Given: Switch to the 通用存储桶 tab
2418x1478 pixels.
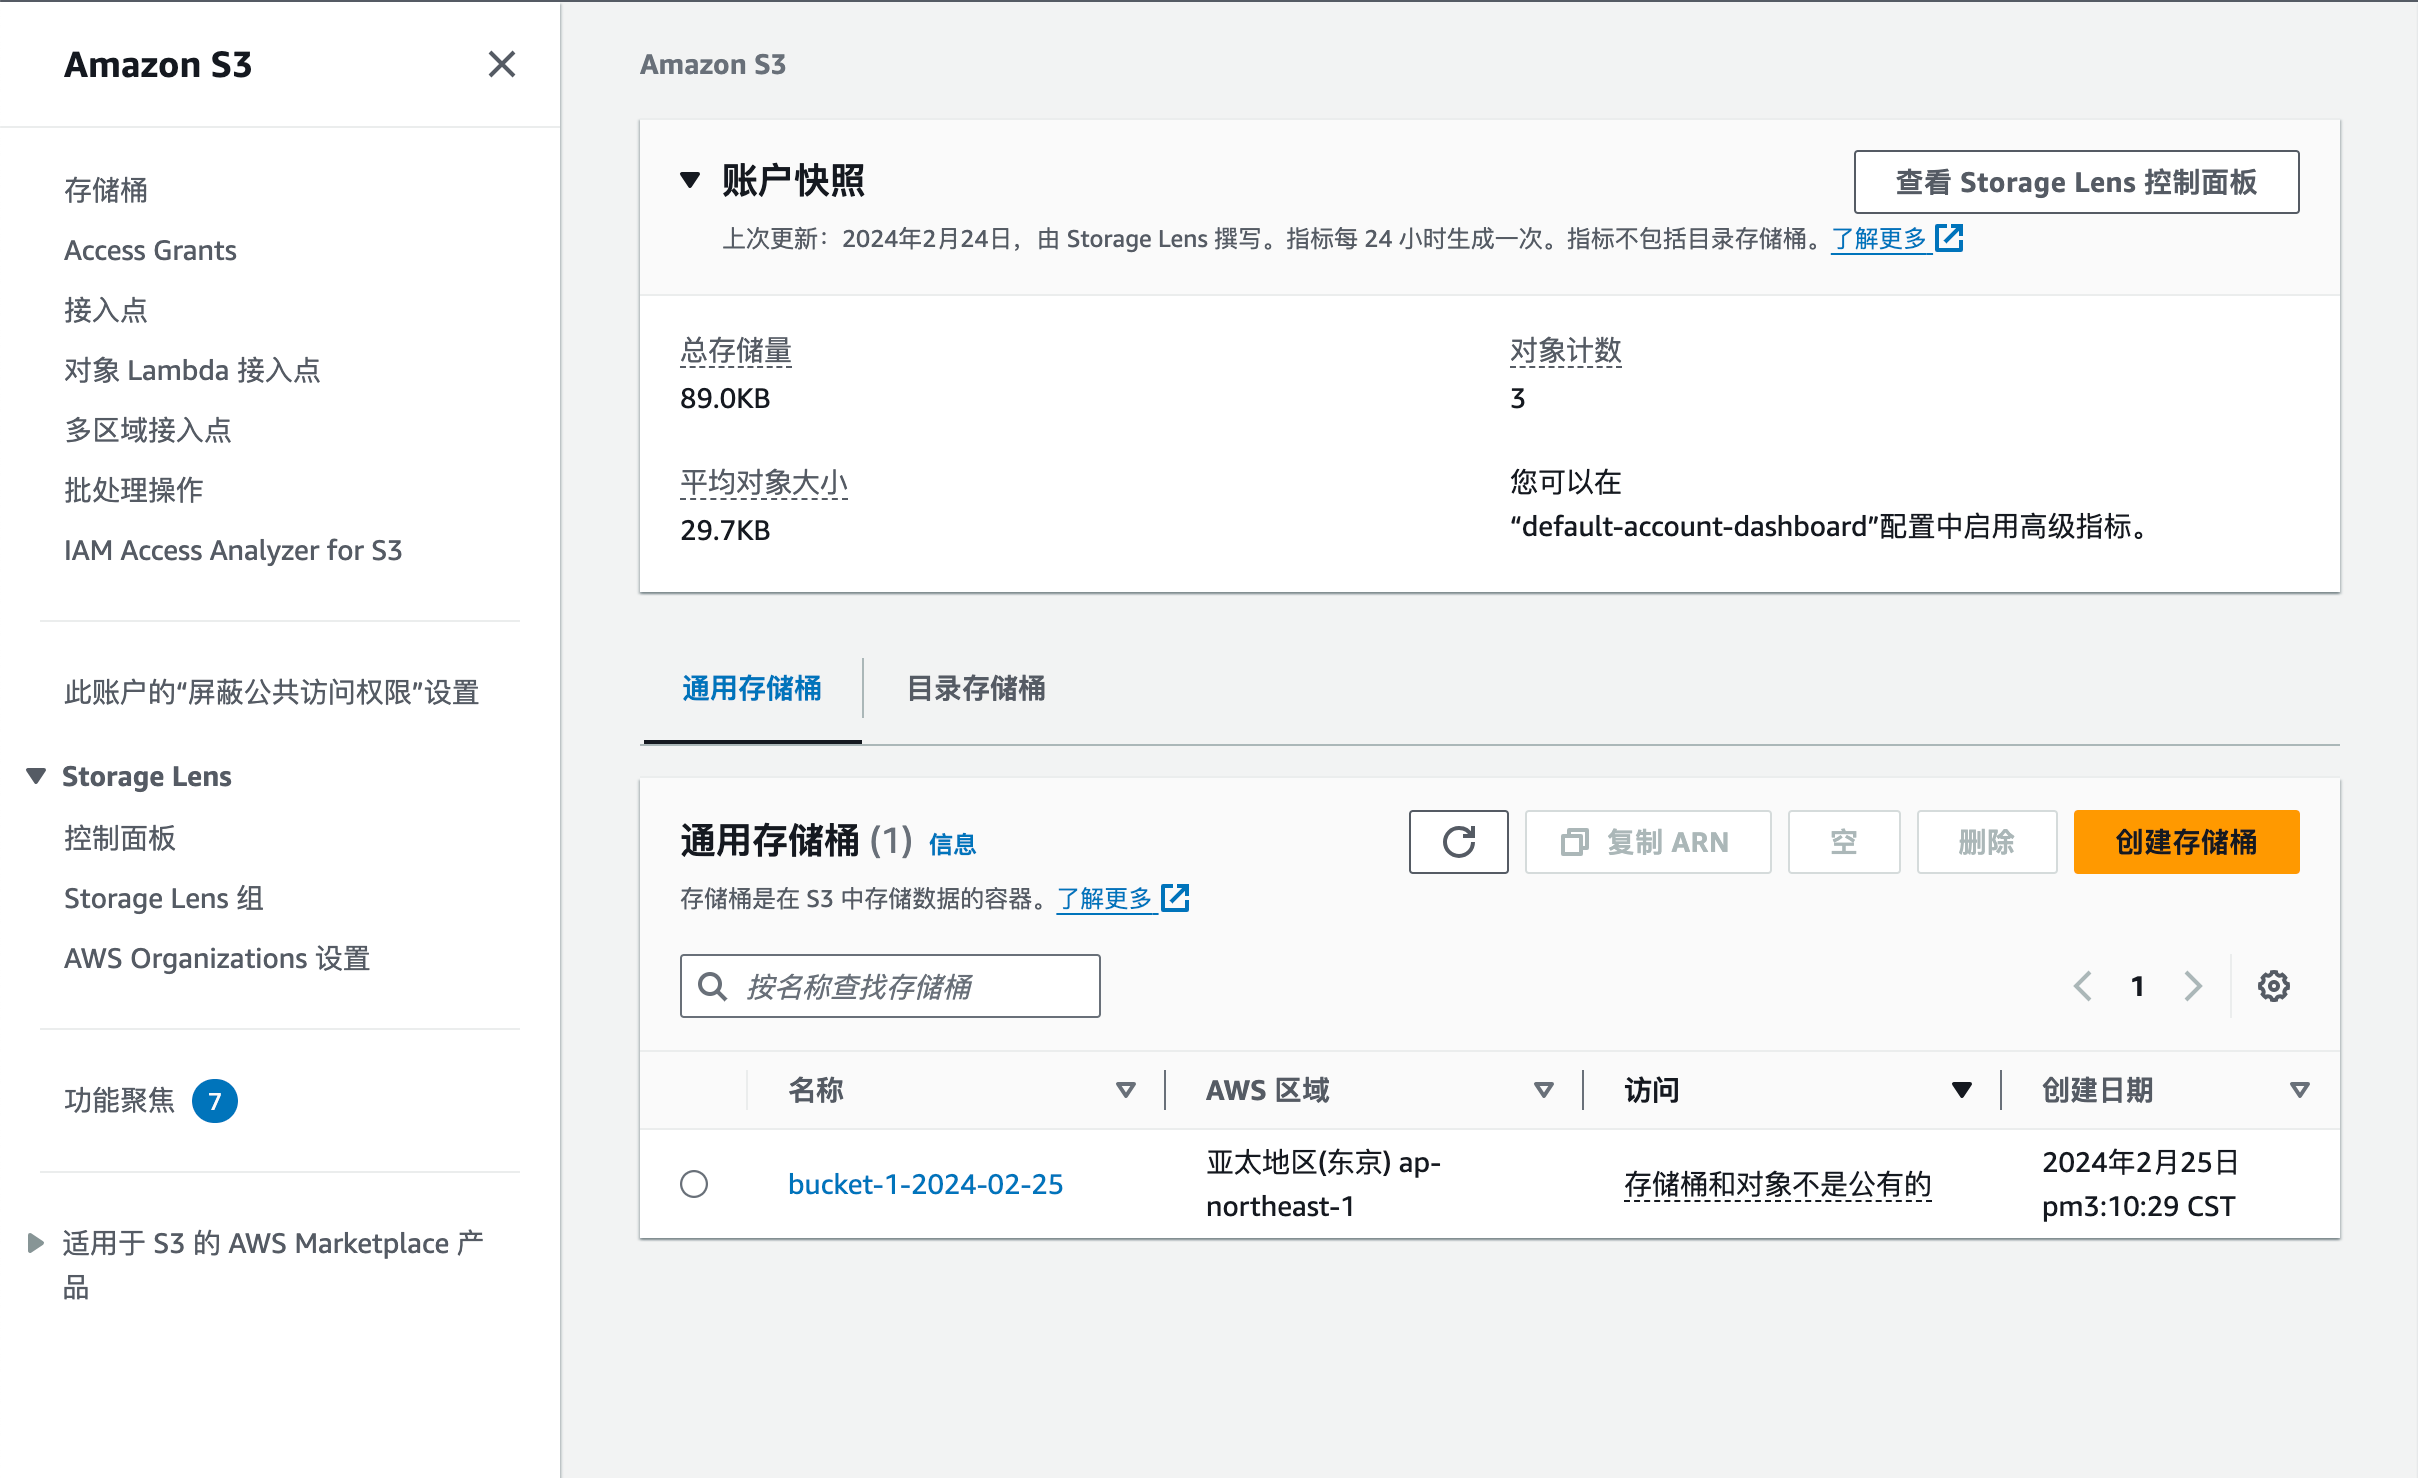Looking at the screenshot, I should pyautogui.click(x=752, y=688).
